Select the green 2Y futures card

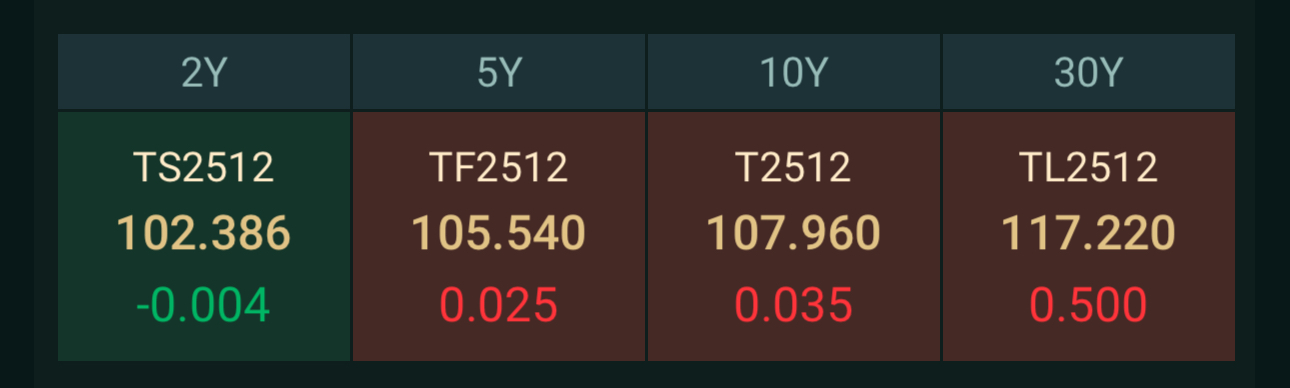pos(204,236)
